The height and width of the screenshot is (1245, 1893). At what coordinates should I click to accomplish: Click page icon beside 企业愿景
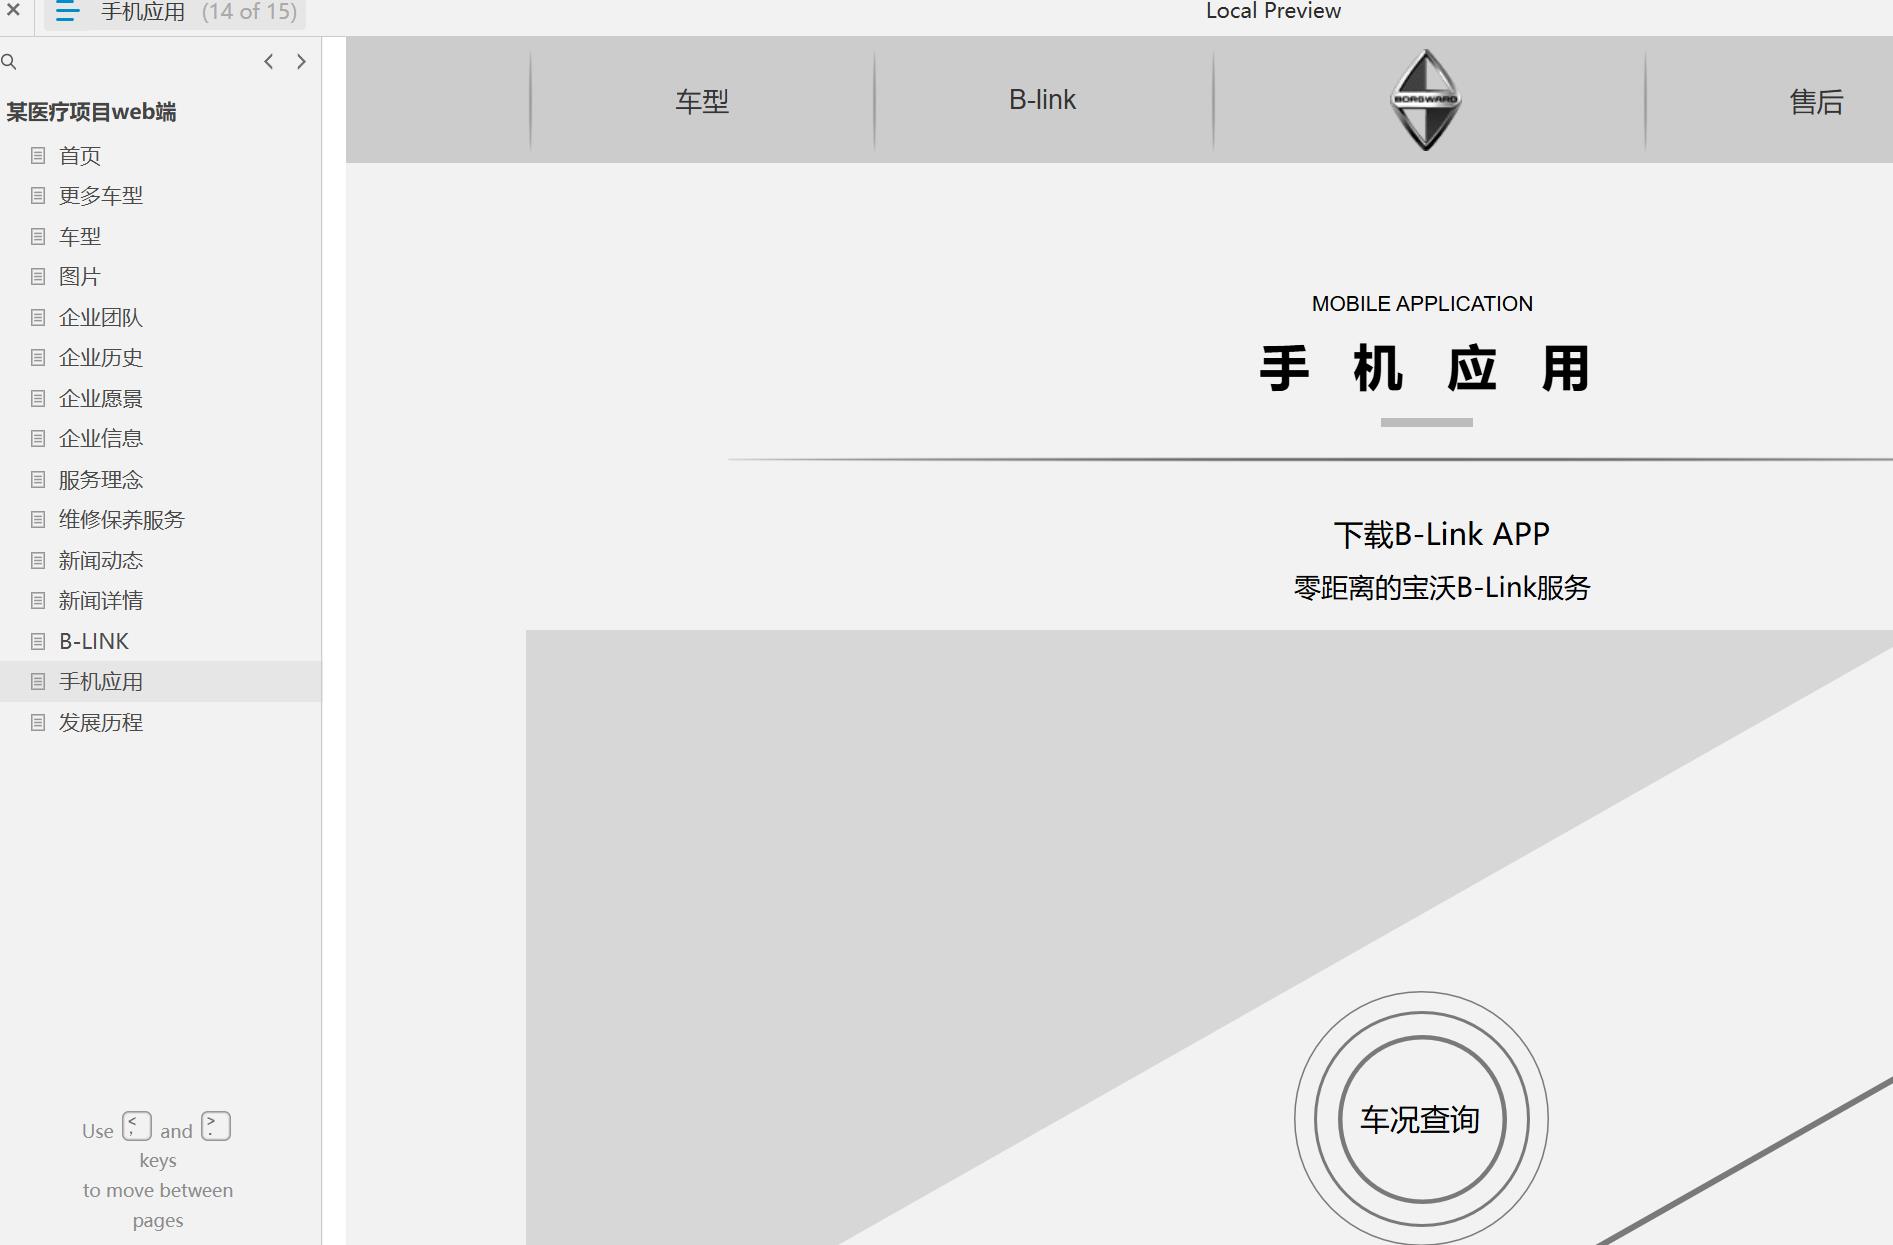click(x=38, y=399)
